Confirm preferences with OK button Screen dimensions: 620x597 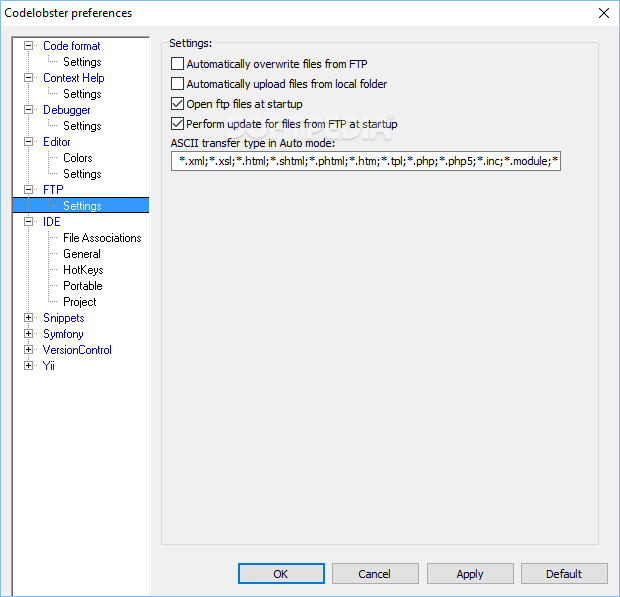point(281,574)
